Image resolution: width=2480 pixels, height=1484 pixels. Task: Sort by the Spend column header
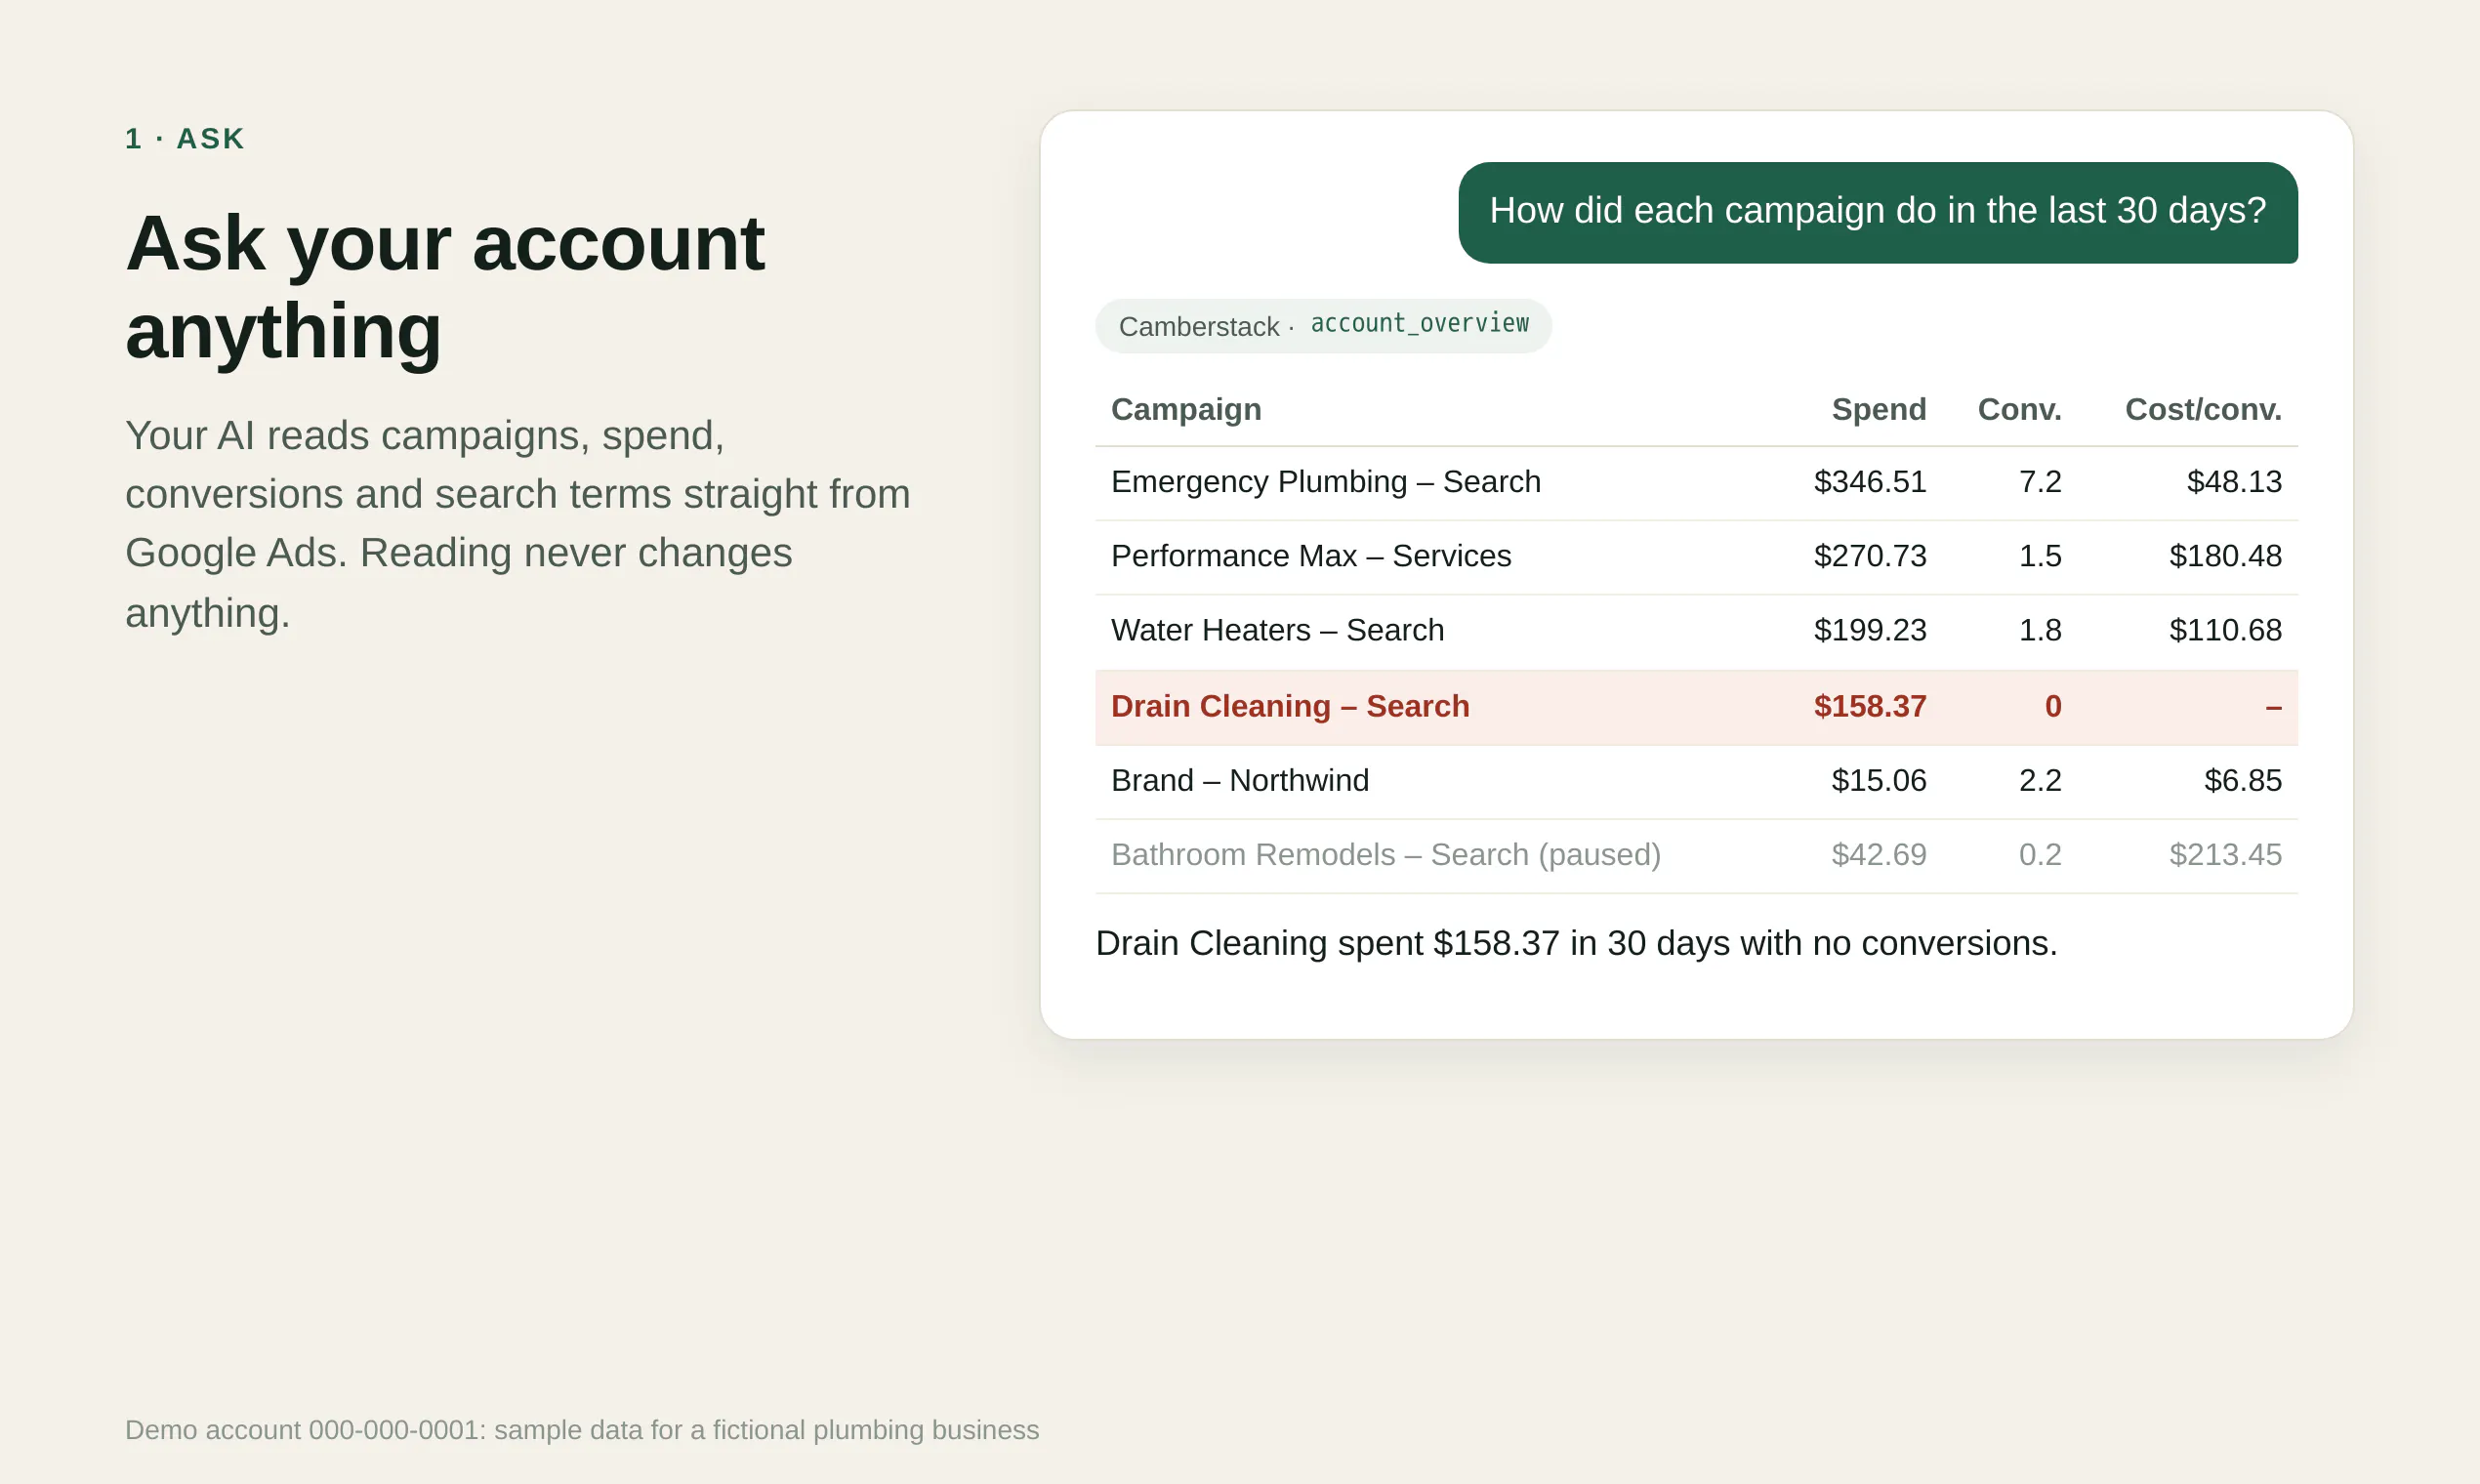click(1878, 409)
